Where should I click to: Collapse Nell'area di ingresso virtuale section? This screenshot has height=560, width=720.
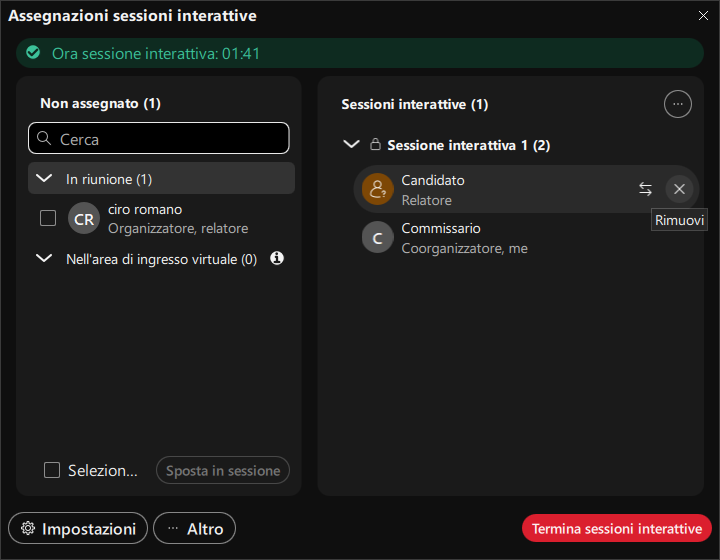[44, 258]
